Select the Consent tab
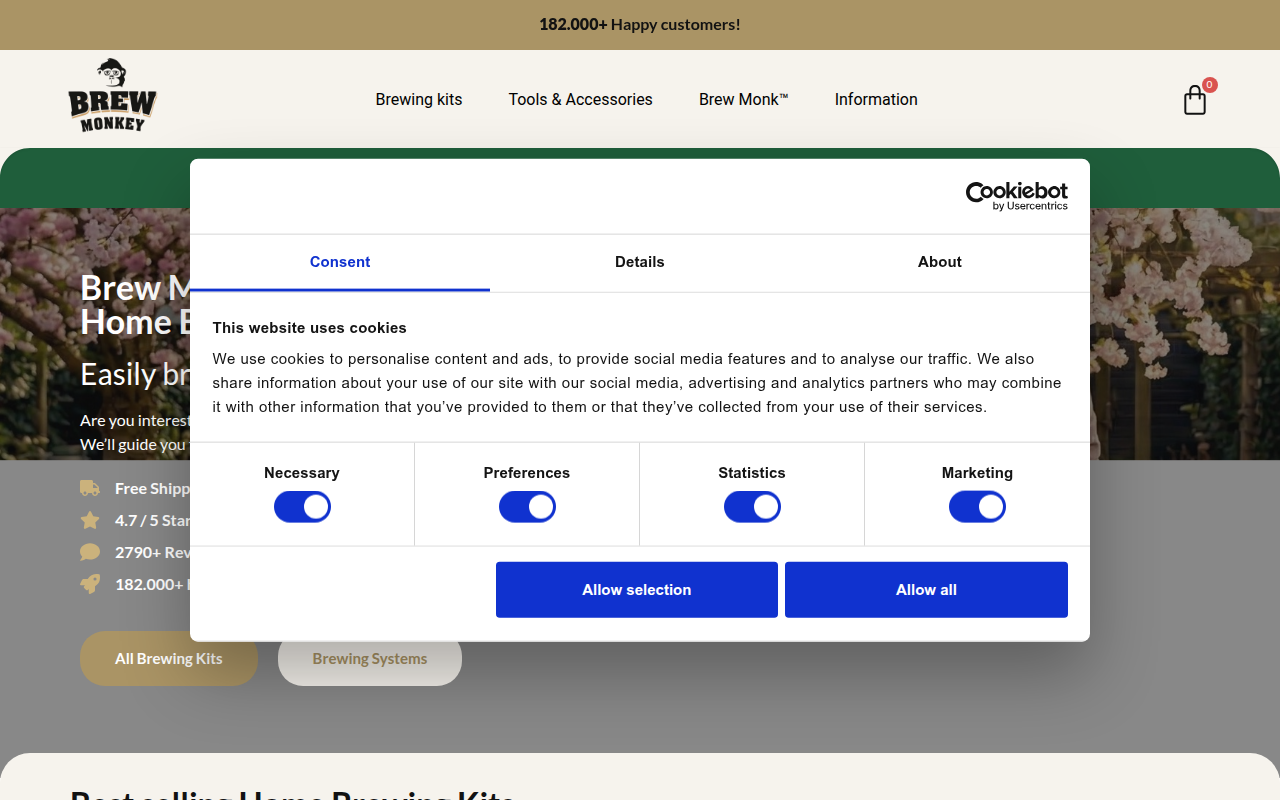The height and width of the screenshot is (800, 1280). click(340, 262)
